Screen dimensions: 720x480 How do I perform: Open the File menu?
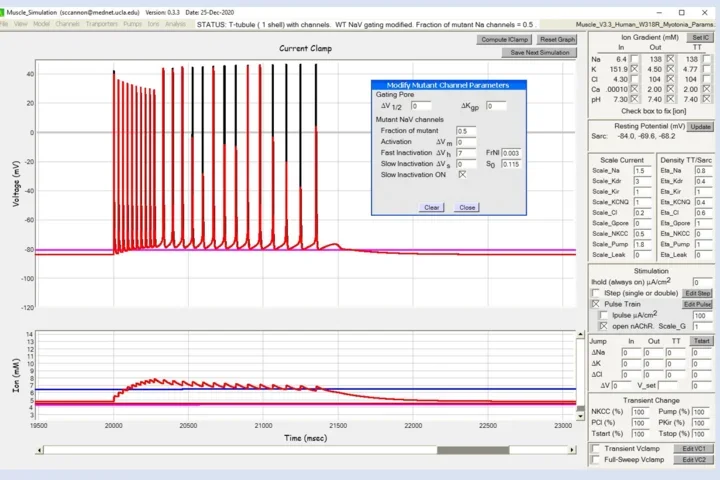click(4, 24)
